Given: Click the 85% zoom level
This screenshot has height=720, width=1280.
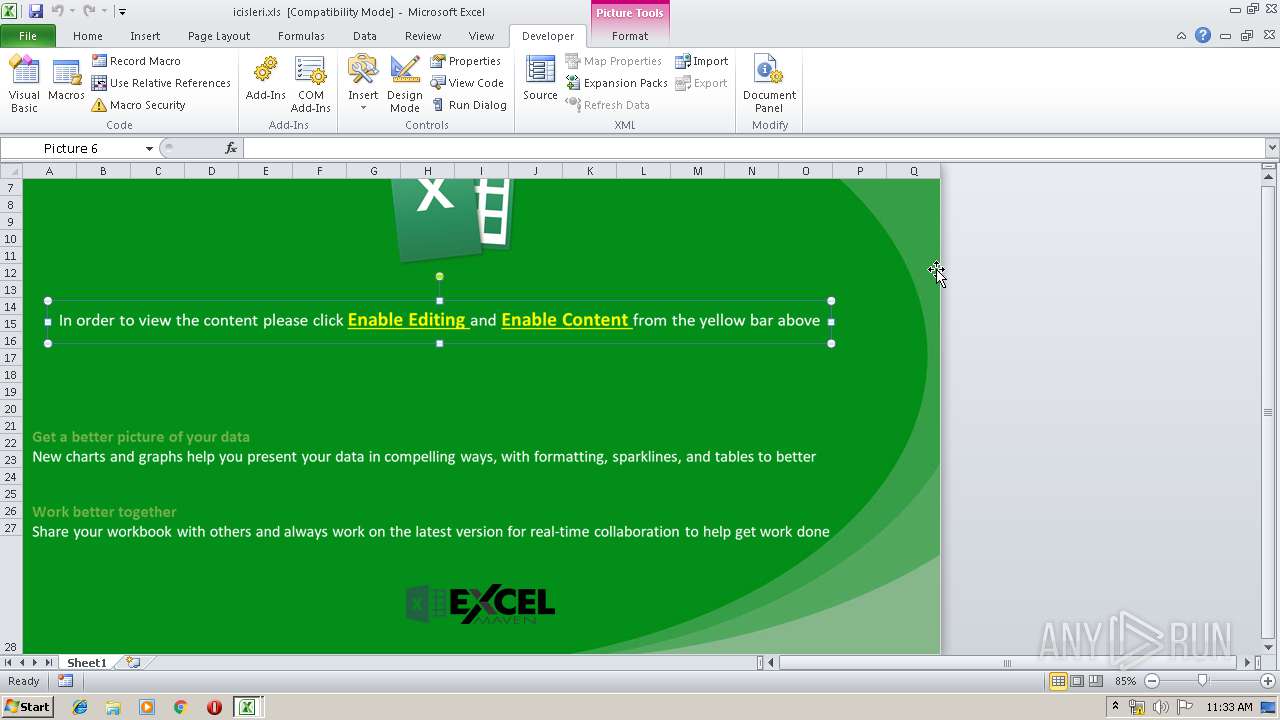Looking at the screenshot, I should 1125,681.
